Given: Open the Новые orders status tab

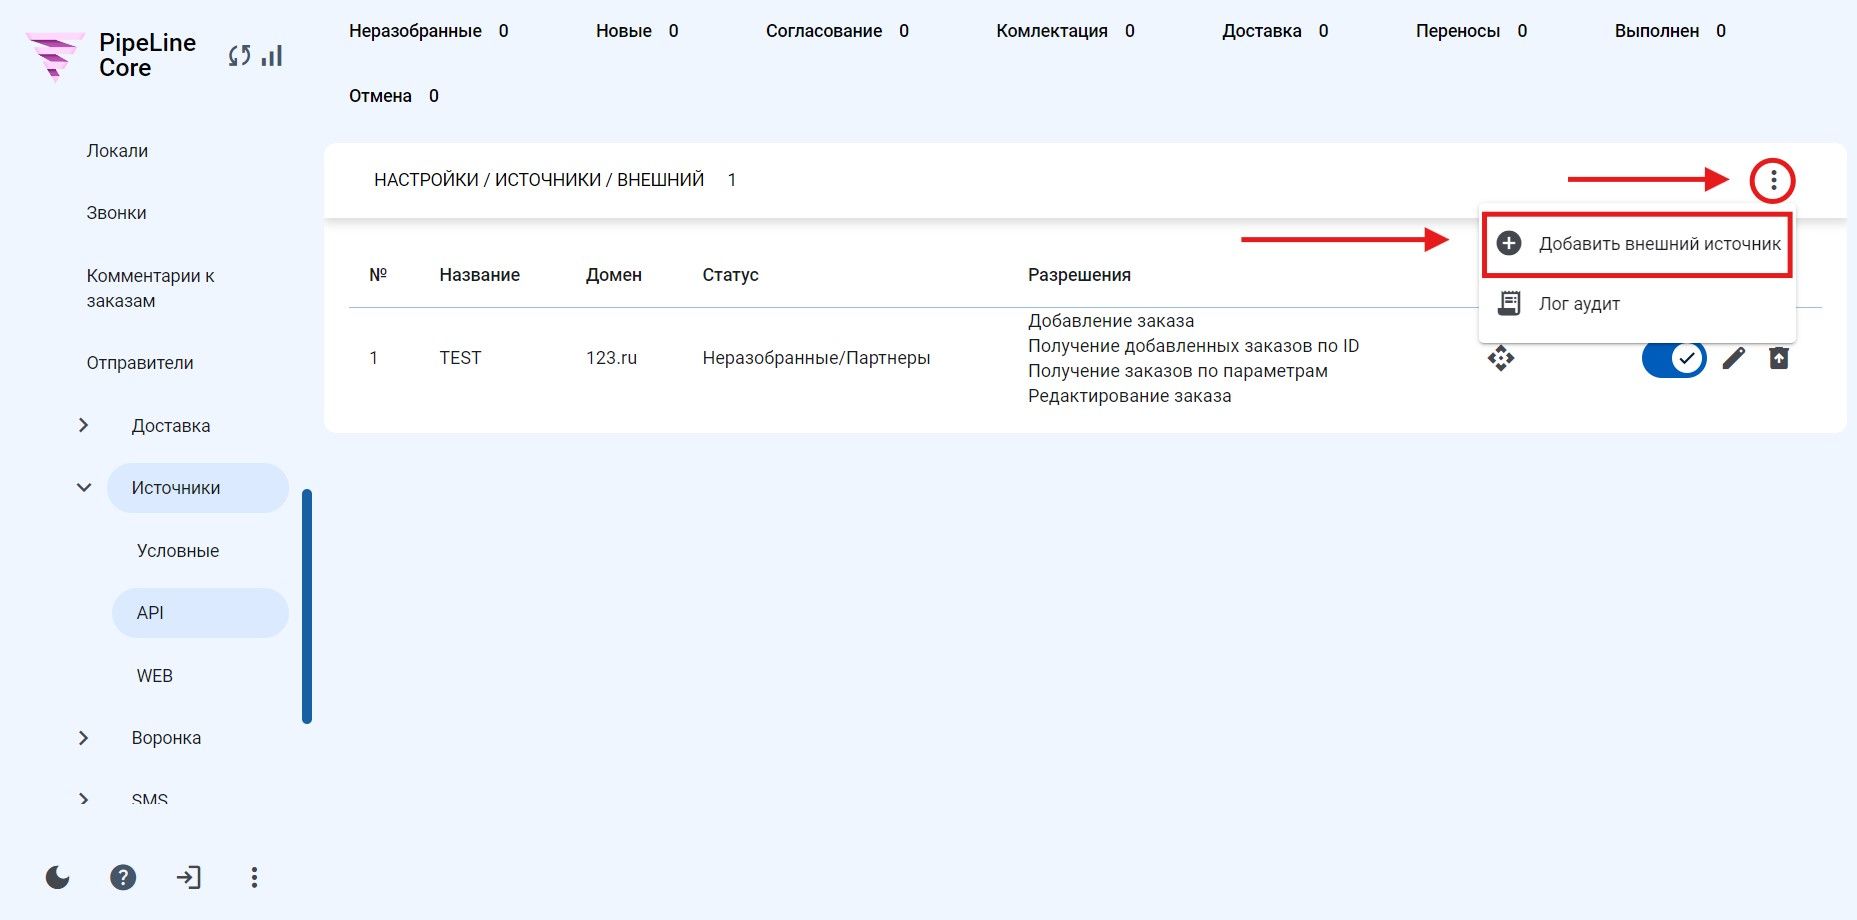Looking at the screenshot, I should tap(637, 31).
